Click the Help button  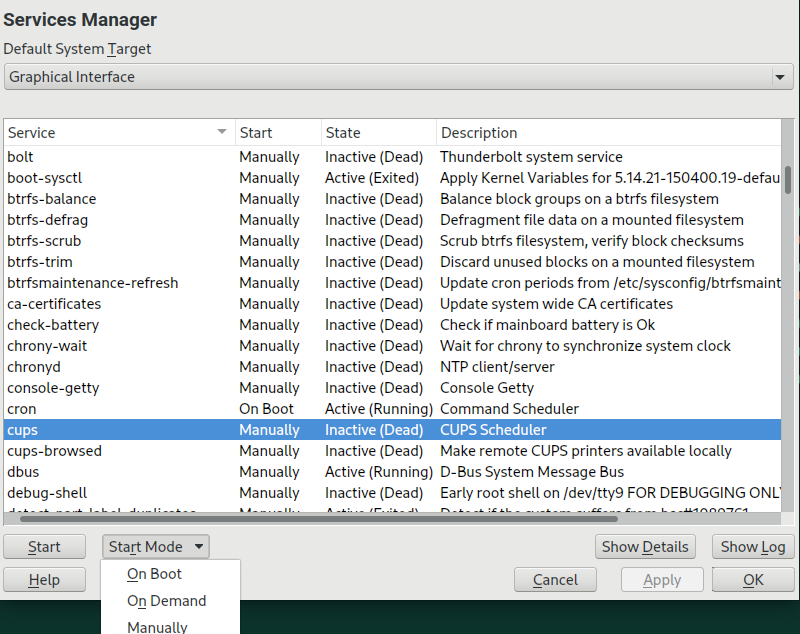(44, 580)
